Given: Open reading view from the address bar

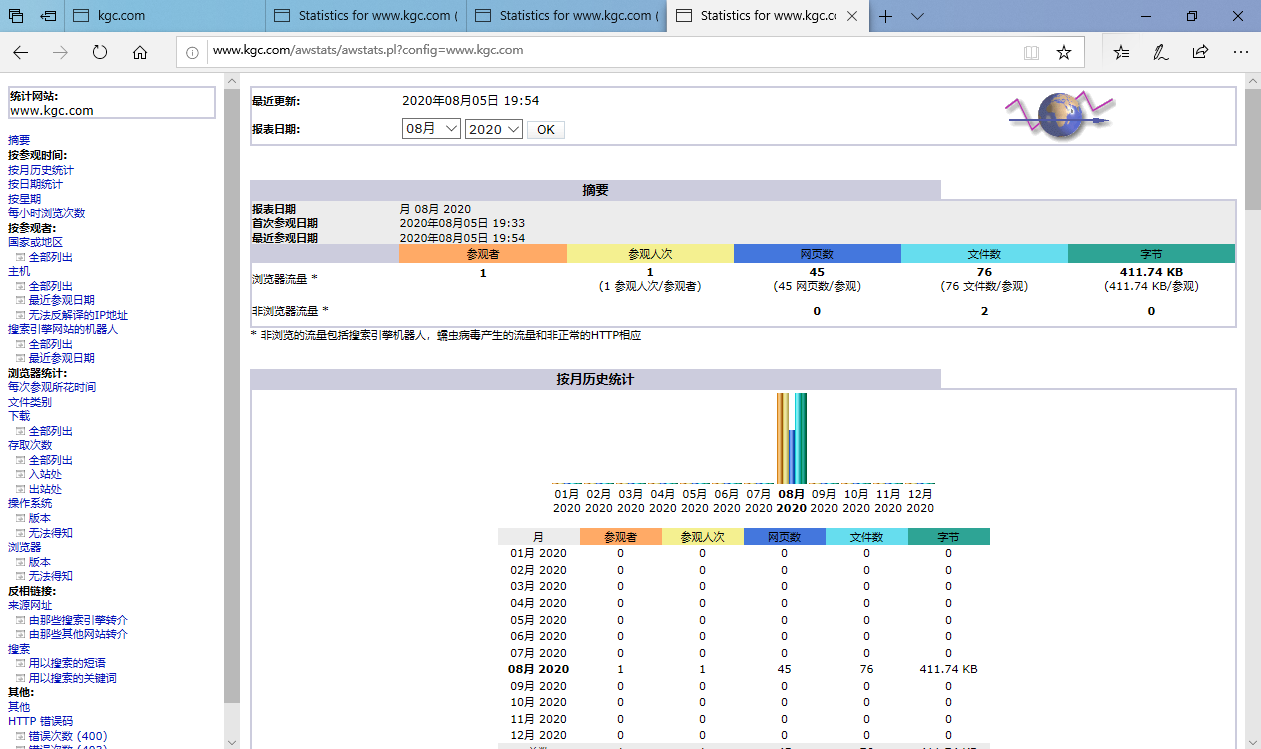Looking at the screenshot, I should pyautogui.click(x=1031, y=52).
